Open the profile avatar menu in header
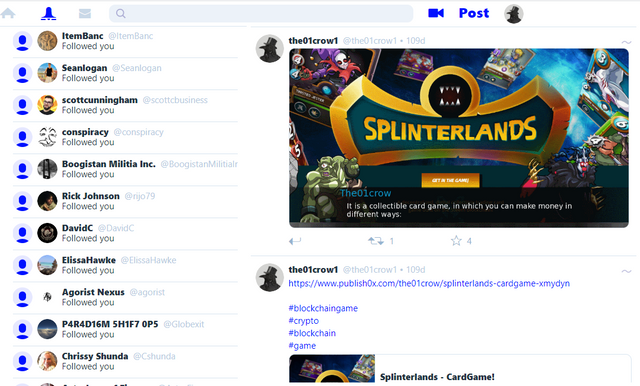 click(513, 14)
